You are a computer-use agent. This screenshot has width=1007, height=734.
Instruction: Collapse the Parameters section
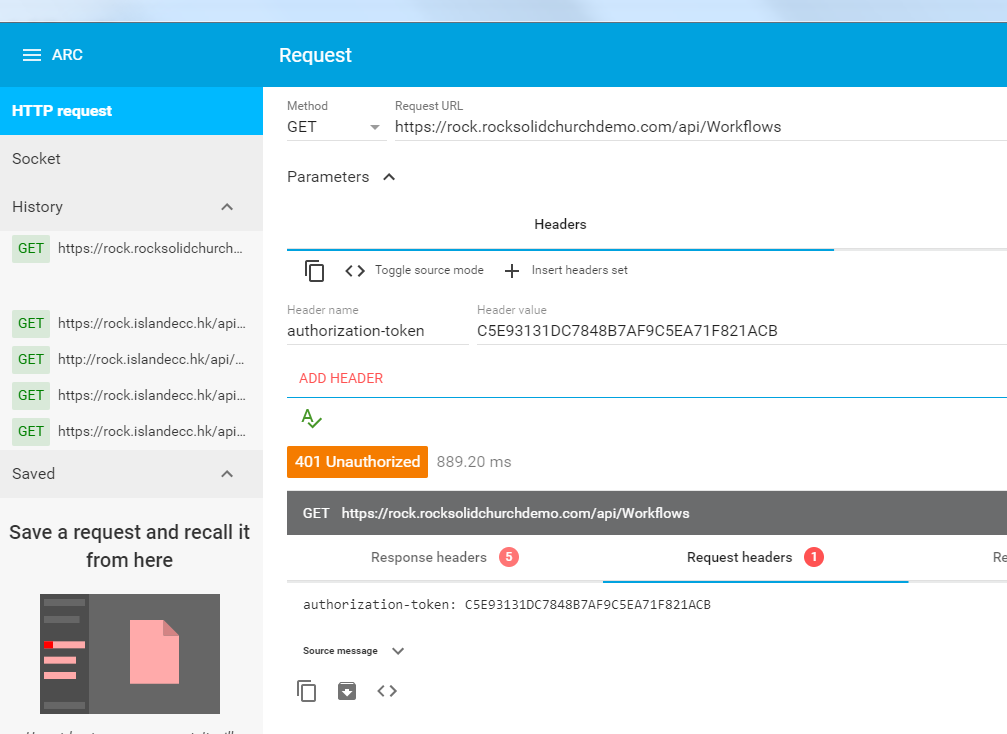389,177
